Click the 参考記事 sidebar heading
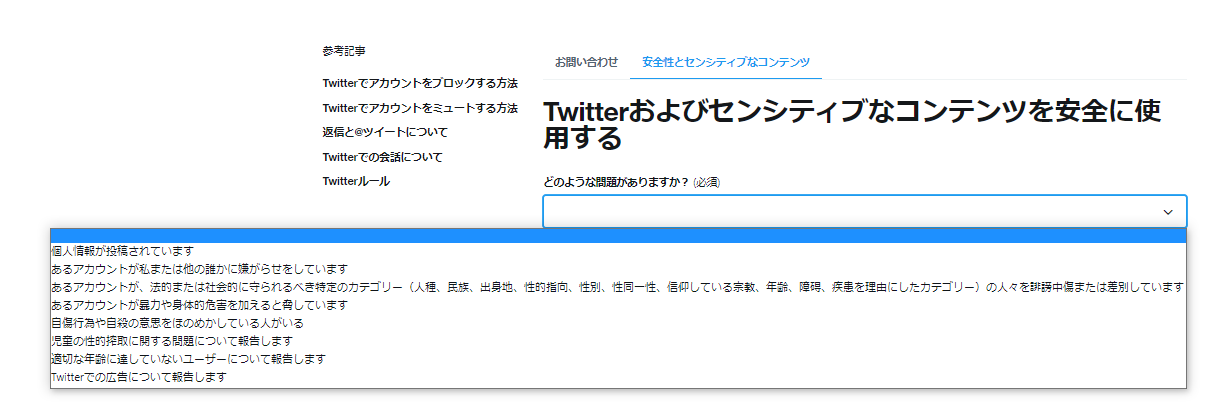This screenshot has width=1223, height=415. (x=345, y=50)
